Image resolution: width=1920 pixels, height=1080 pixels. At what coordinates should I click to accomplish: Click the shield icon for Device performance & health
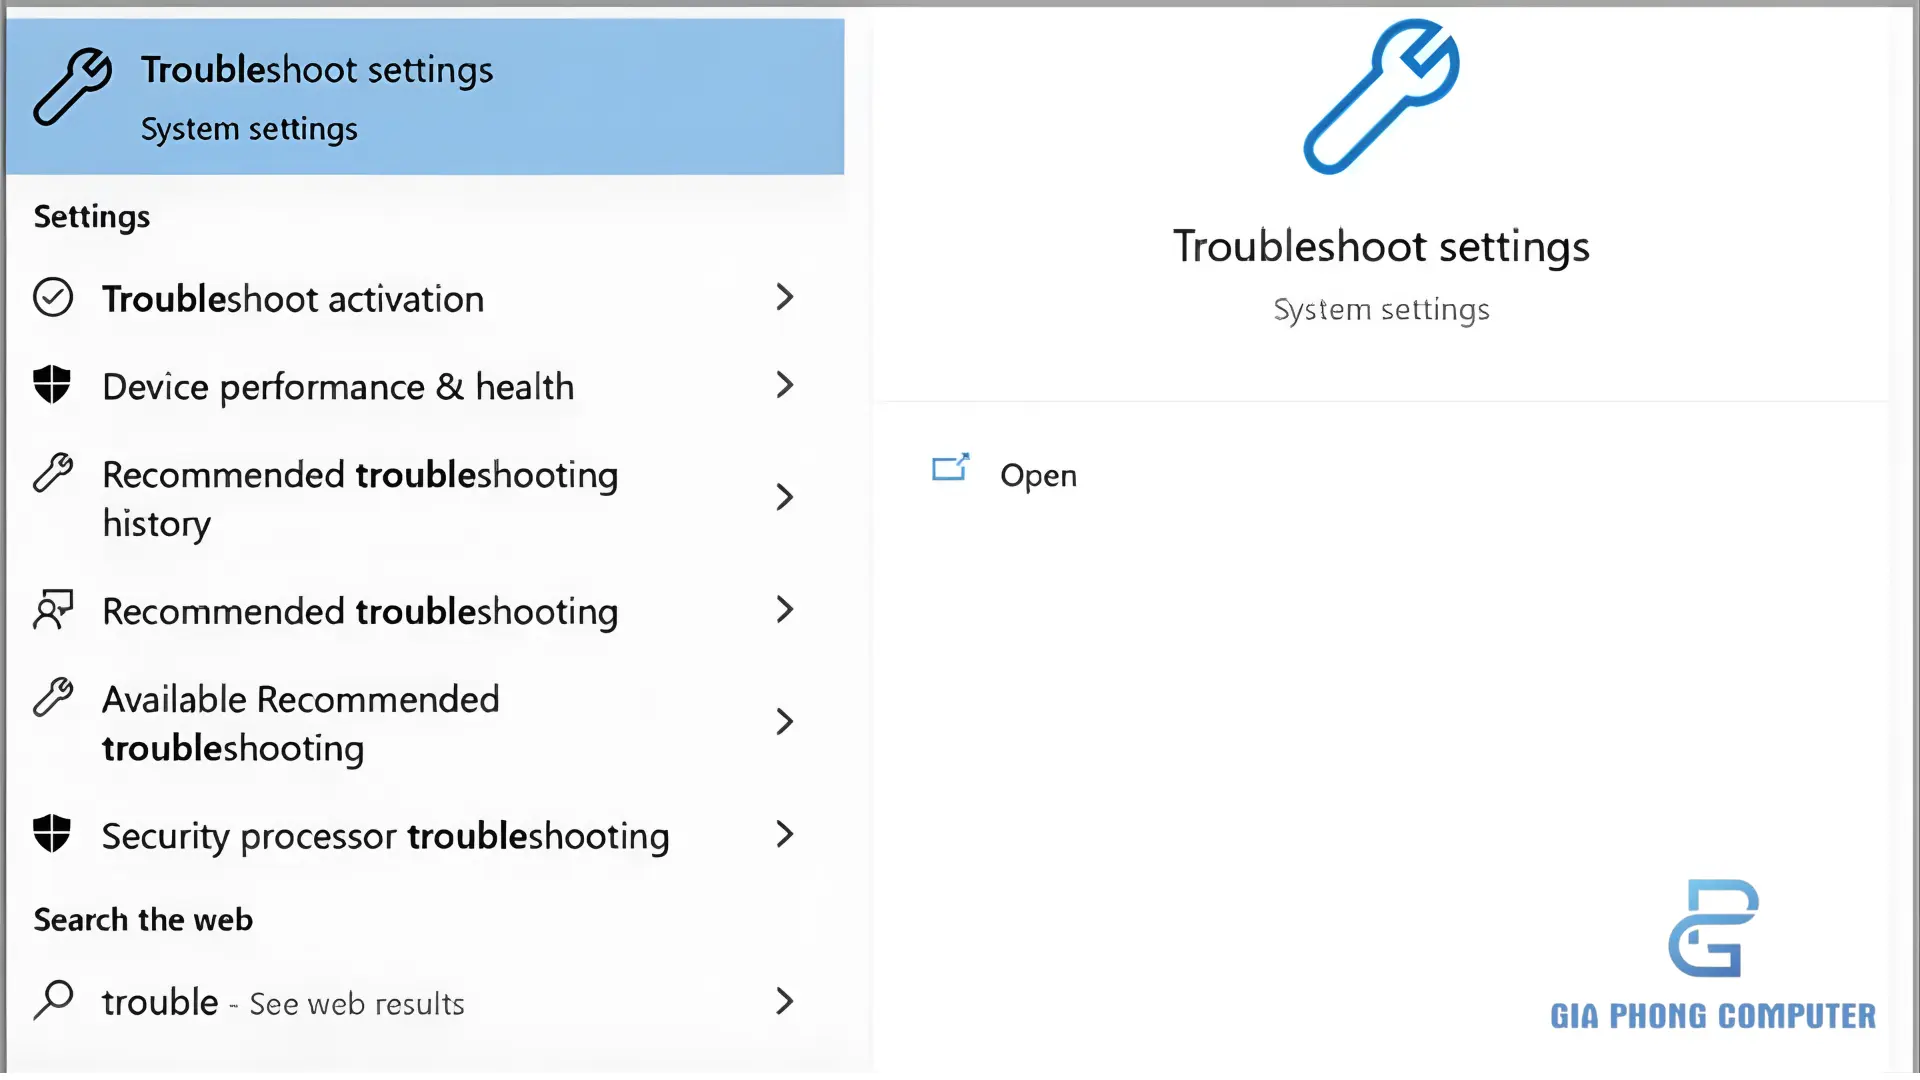pos(54,385)
